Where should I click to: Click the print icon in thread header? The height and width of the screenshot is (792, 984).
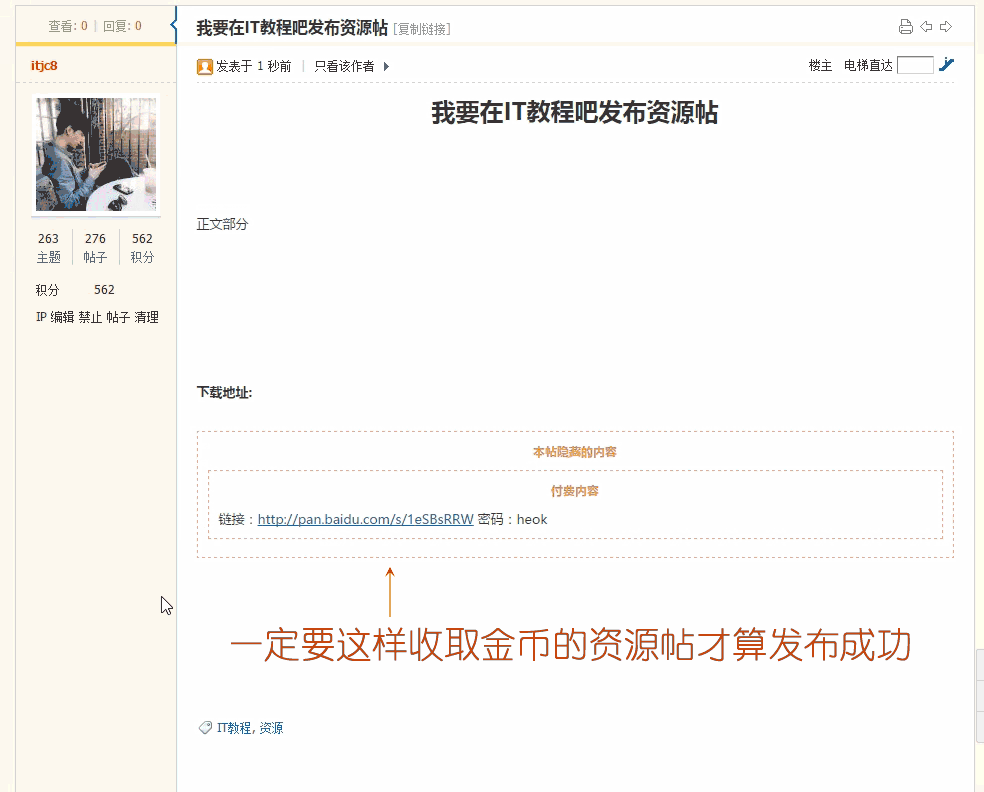pyautogui.click(x=906, y=27)
